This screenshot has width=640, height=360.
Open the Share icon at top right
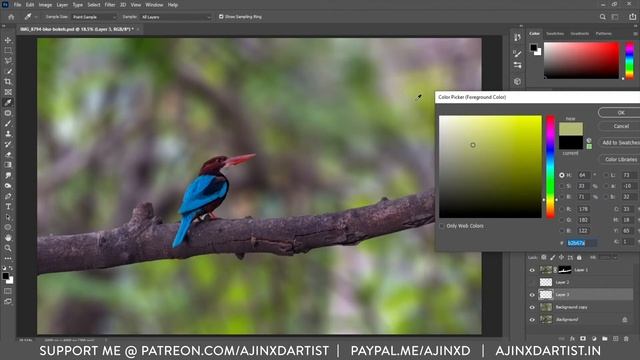tap(632, 17)
